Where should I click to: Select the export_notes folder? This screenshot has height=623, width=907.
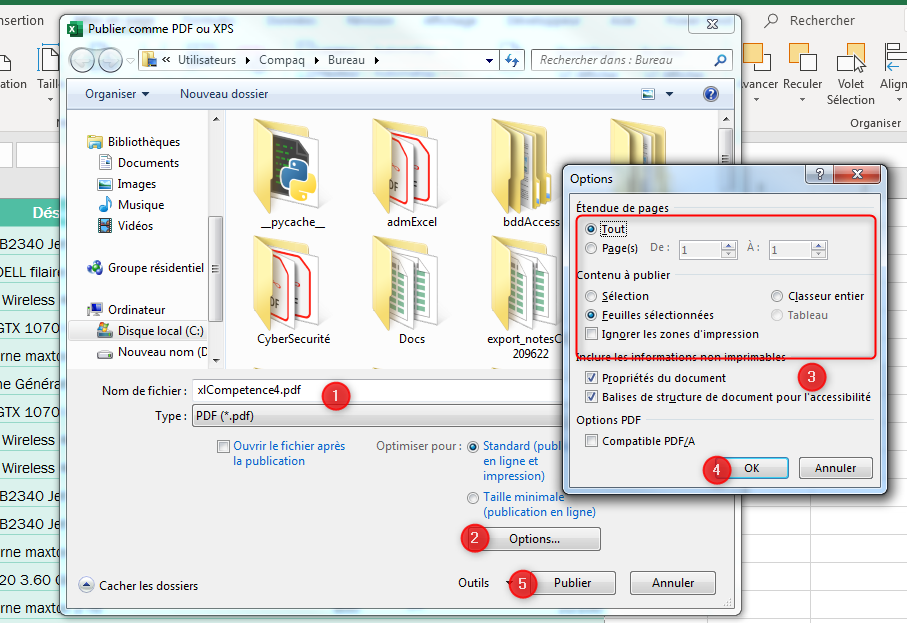tap(523, 283)
